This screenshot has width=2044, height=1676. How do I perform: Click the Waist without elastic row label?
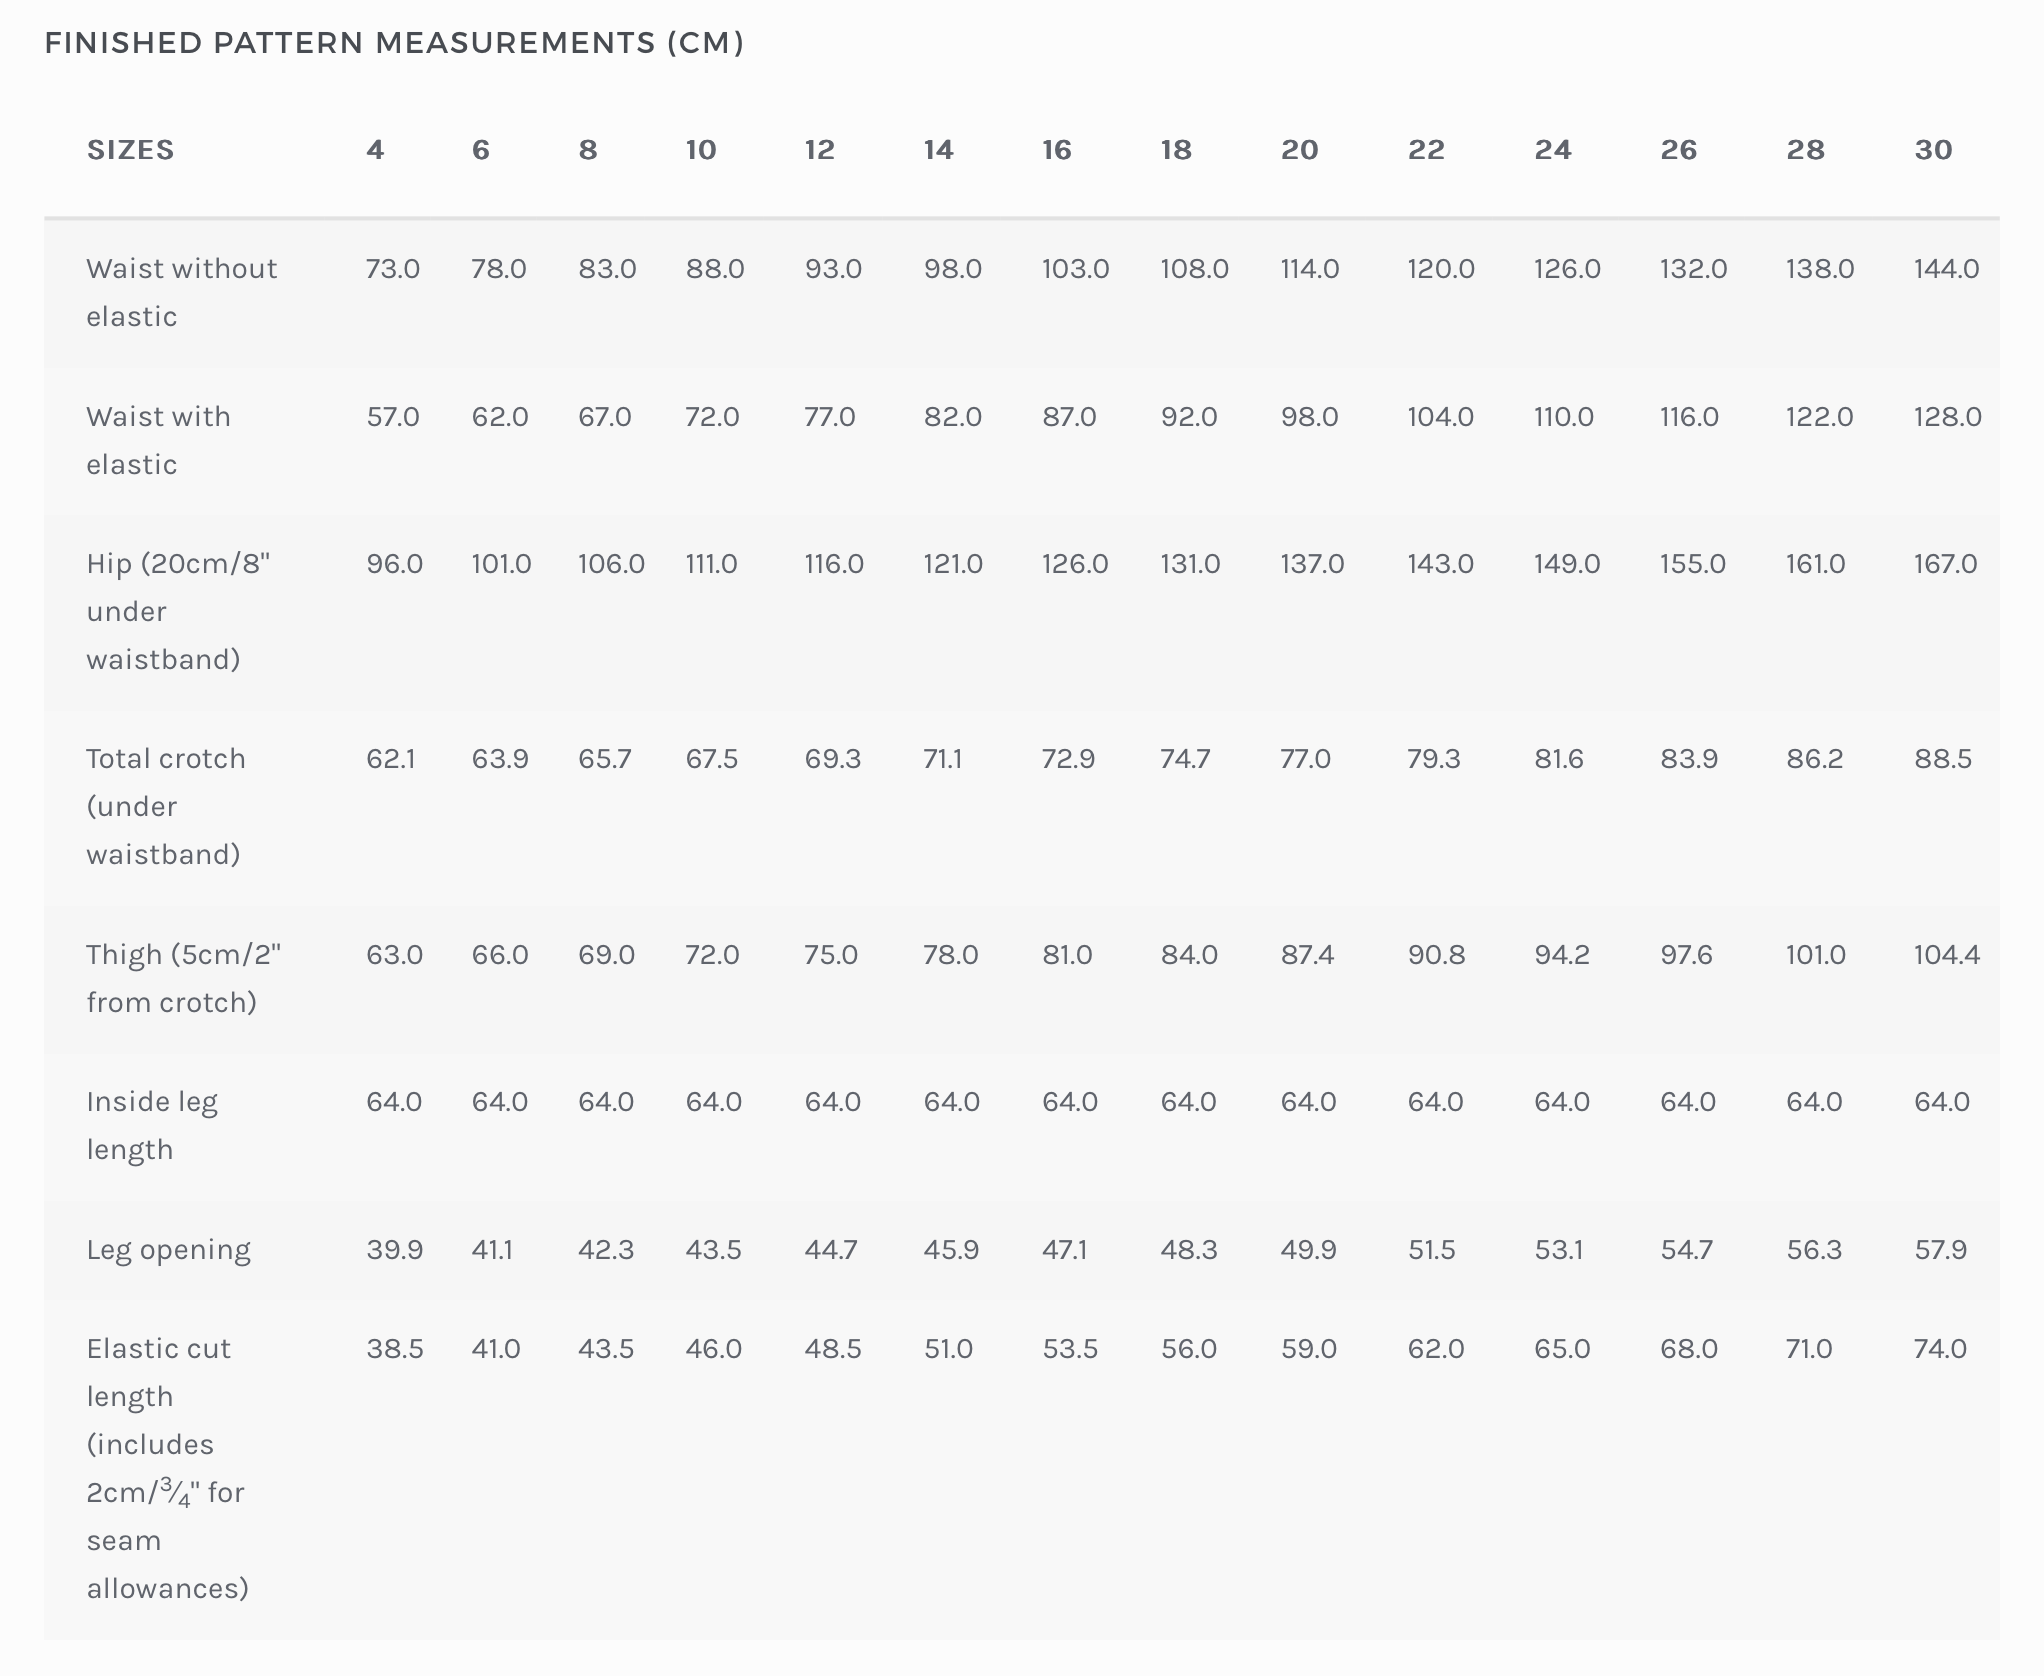tap(181, 292)
